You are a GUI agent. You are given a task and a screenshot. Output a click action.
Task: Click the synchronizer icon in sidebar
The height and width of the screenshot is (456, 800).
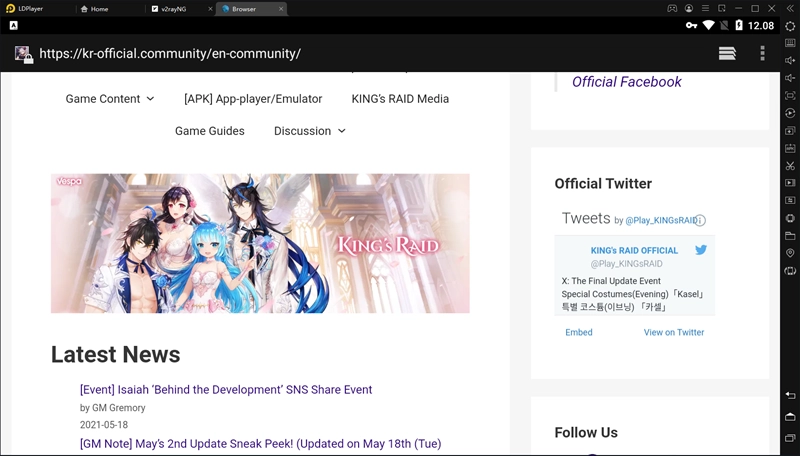point(790,200)
